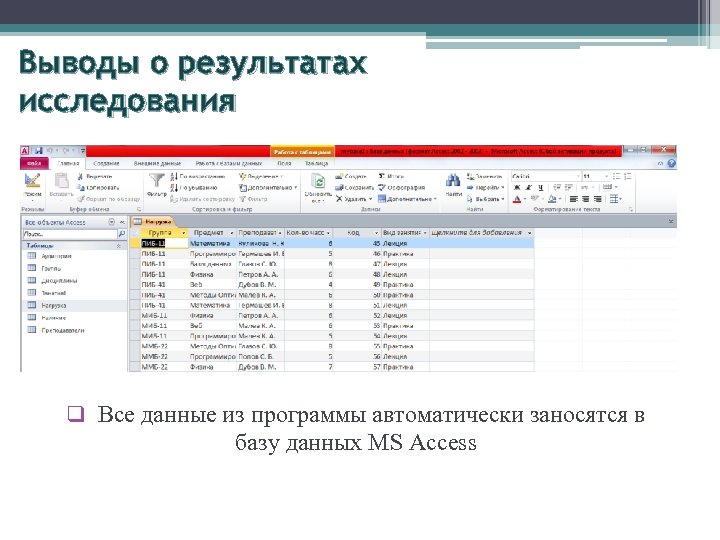Open Удалить record dropdown
Viewport: 720px width, 540px height.
tap(354, 199)
